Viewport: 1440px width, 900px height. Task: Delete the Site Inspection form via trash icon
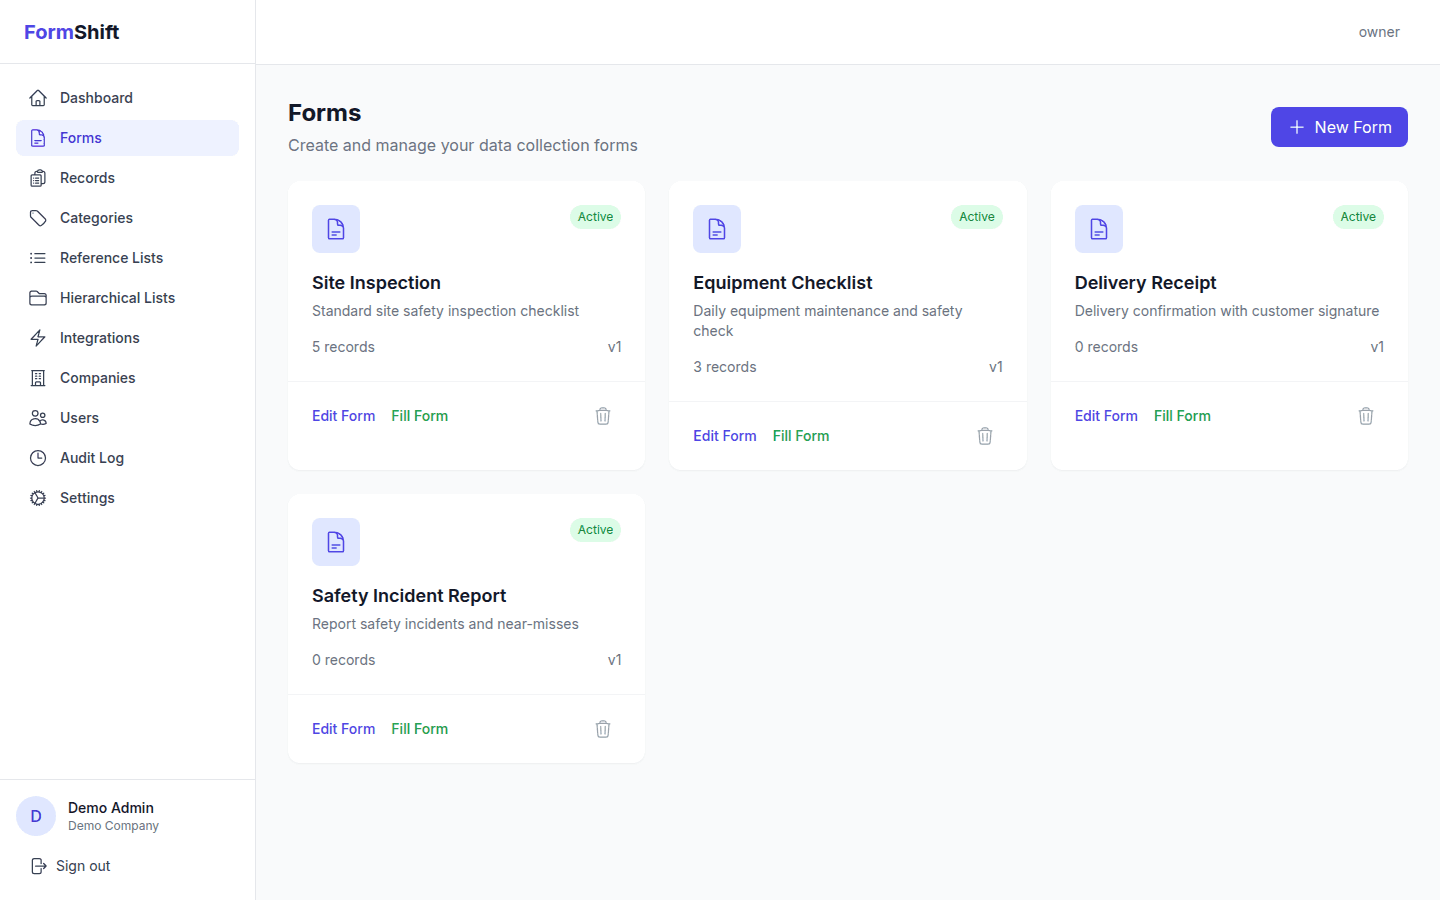click(x=602, y=415)
